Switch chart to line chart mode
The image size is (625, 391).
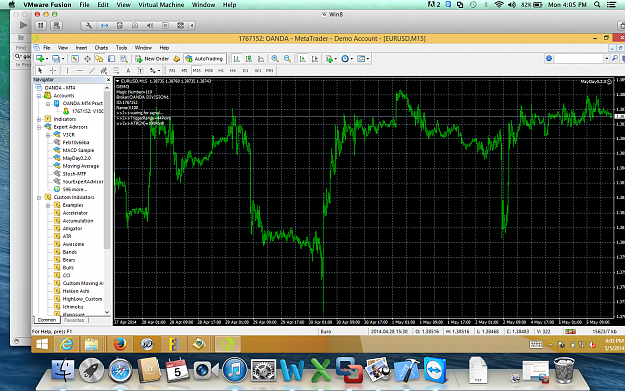click(x=261, y=59)
